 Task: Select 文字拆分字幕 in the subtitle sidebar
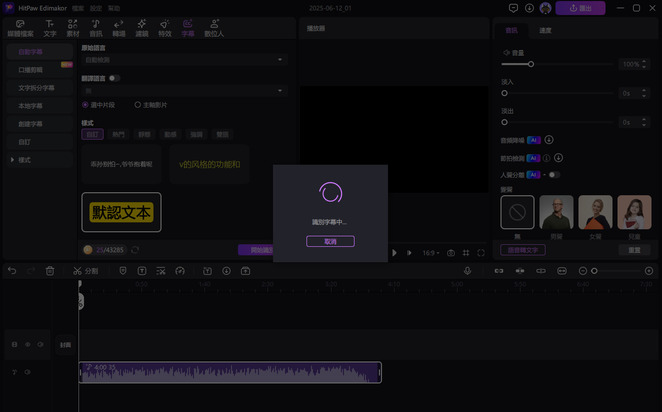click(x=40, y=88)
